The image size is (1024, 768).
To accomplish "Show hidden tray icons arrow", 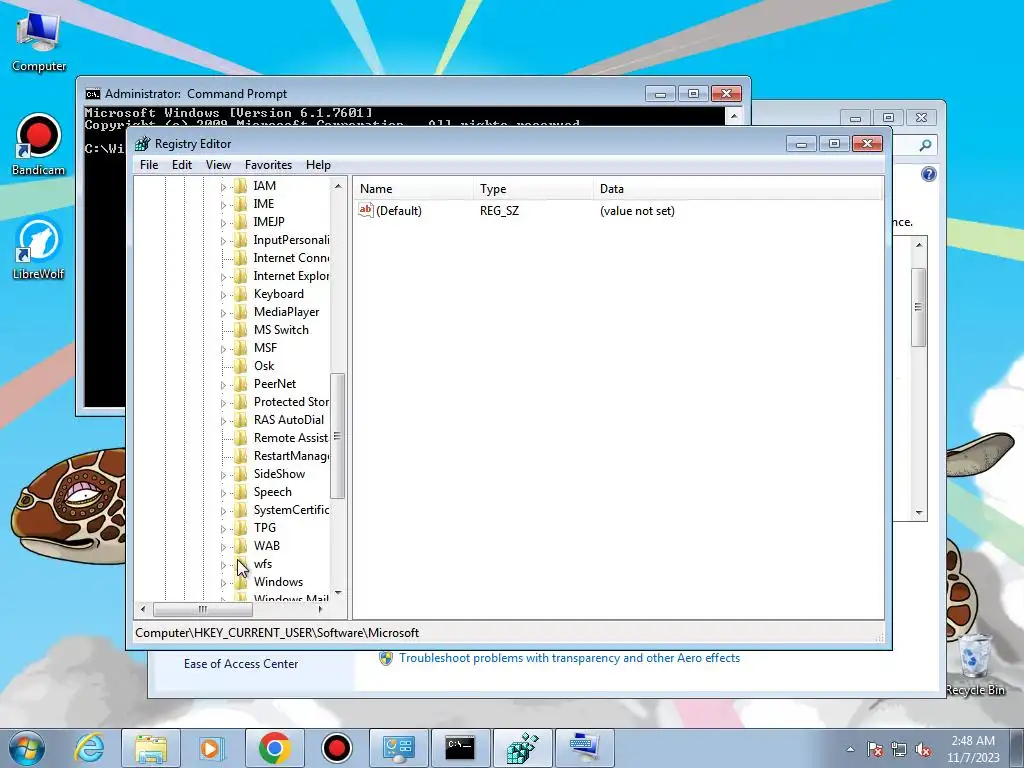I will point(850,749).
